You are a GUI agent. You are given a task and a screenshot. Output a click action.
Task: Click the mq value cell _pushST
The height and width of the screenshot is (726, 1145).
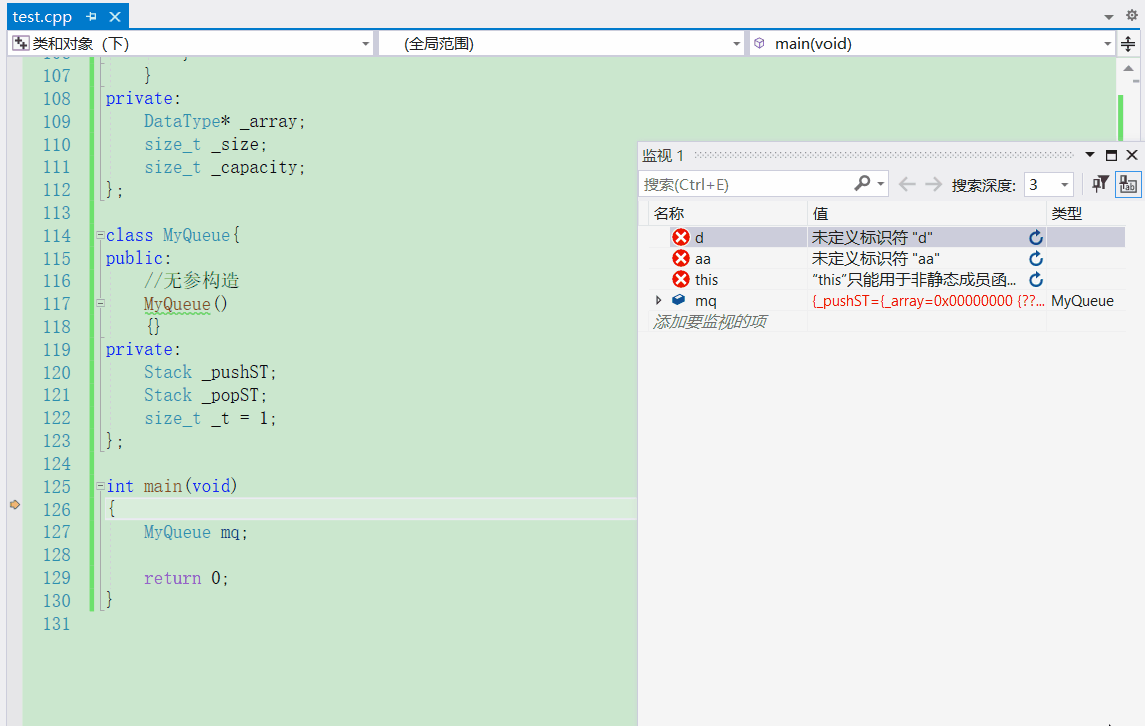tap(927, 301)
